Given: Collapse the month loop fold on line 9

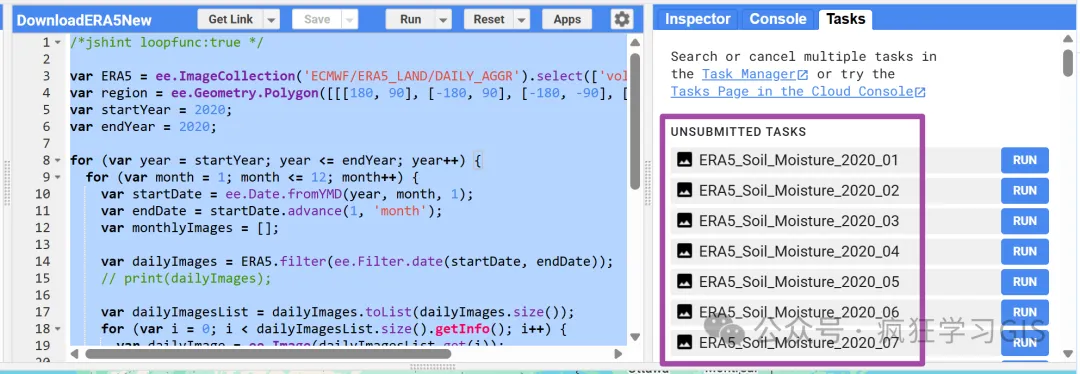Looking at the screenshot, I should click(x=58, y=177).
